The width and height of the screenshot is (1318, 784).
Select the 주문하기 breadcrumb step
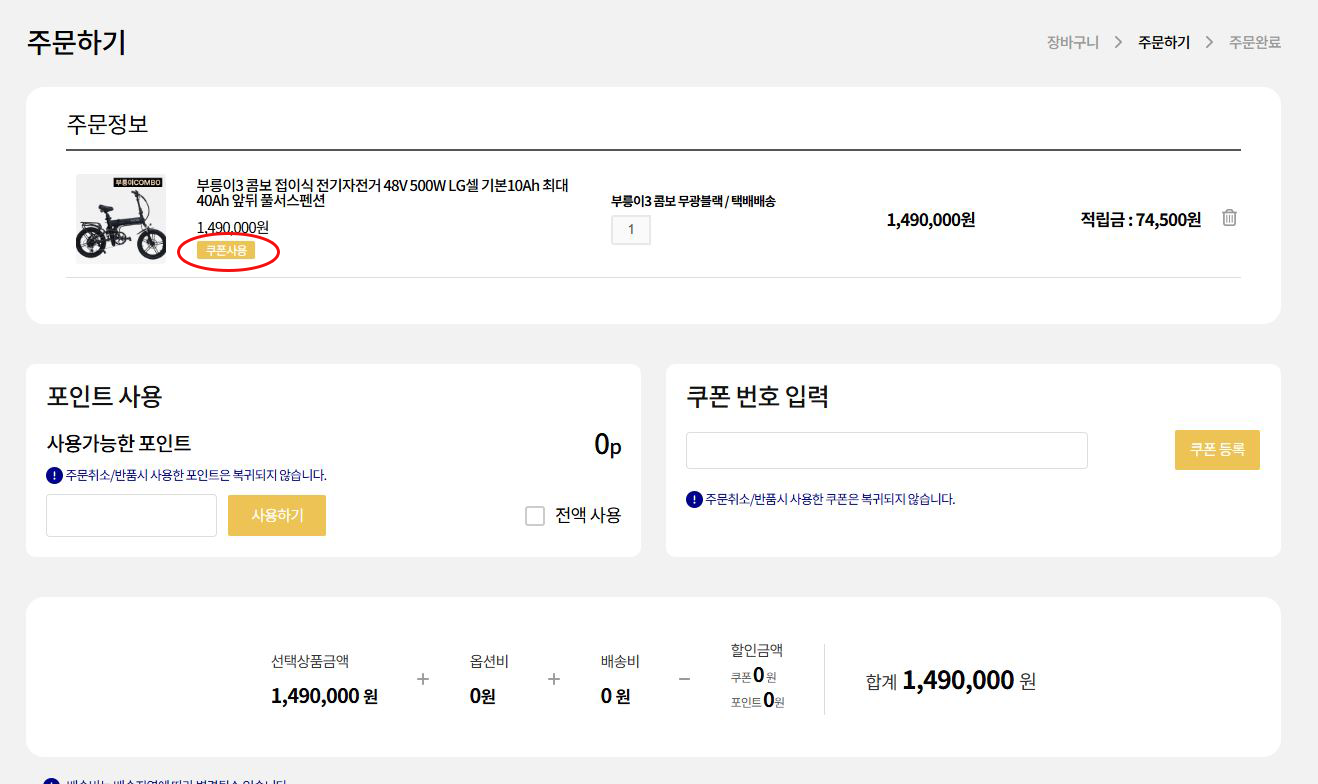tap(1164, 42)
